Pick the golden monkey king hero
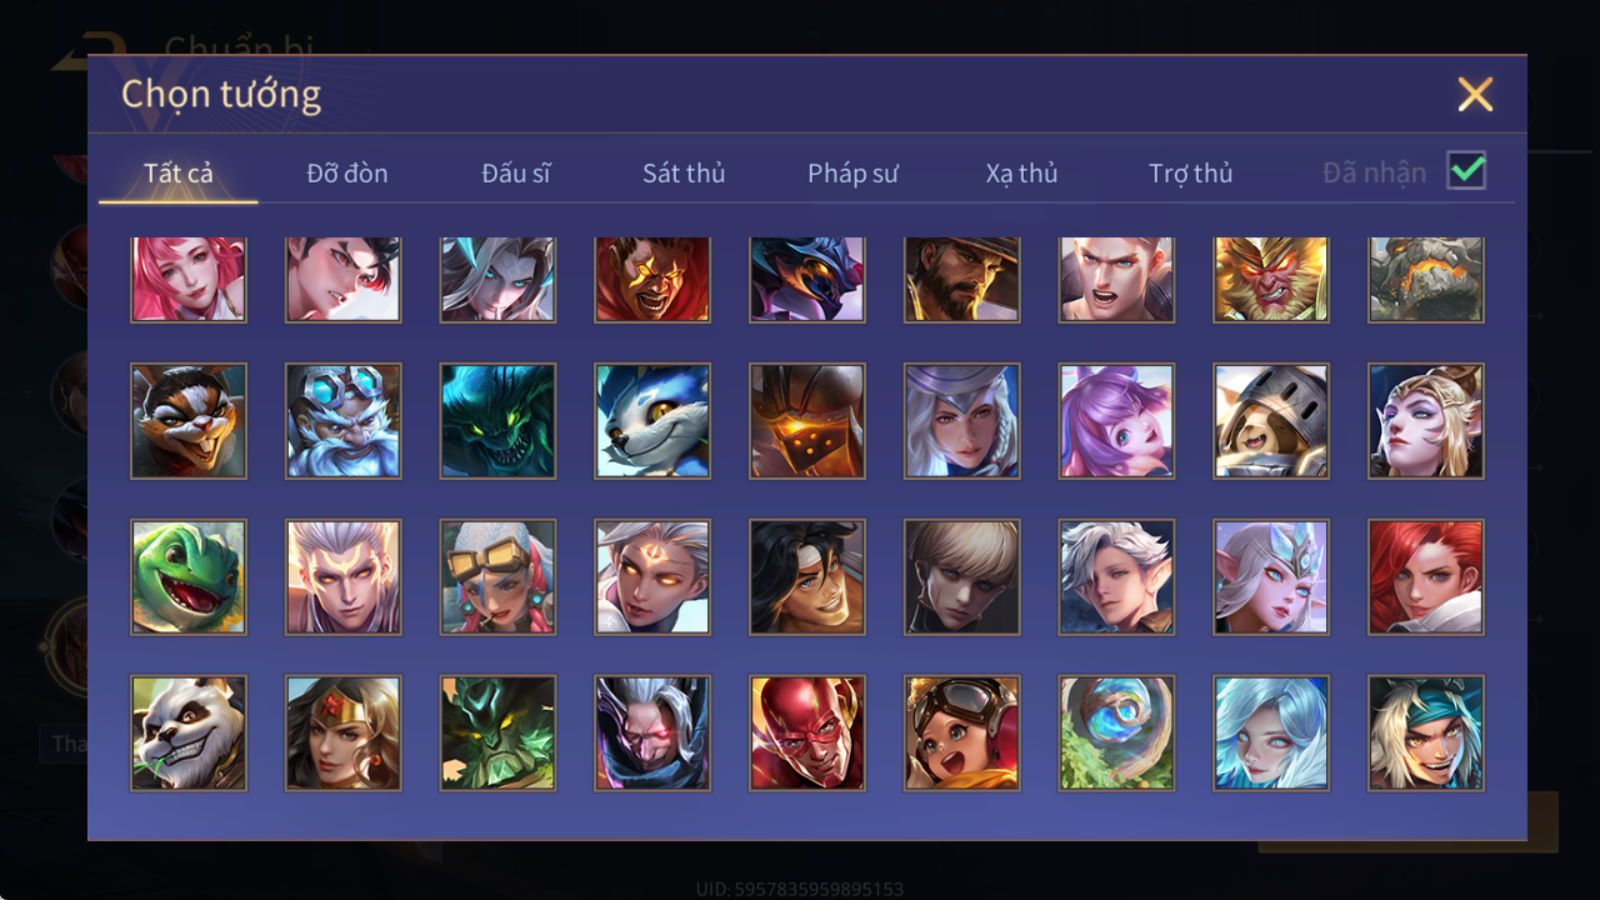The height and width of the screenshot is (900, 1600). [x=1271, y=279]
